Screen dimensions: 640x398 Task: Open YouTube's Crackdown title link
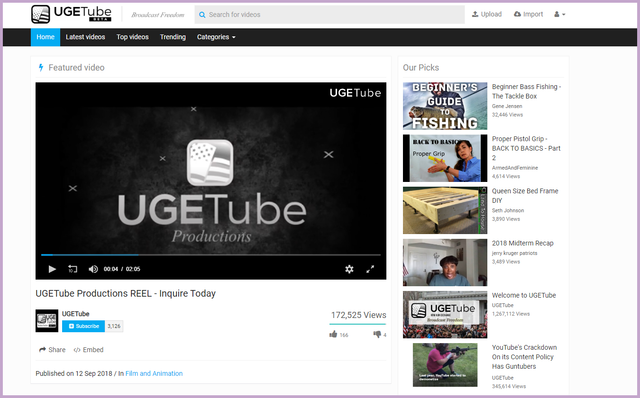tap(524, 357)
